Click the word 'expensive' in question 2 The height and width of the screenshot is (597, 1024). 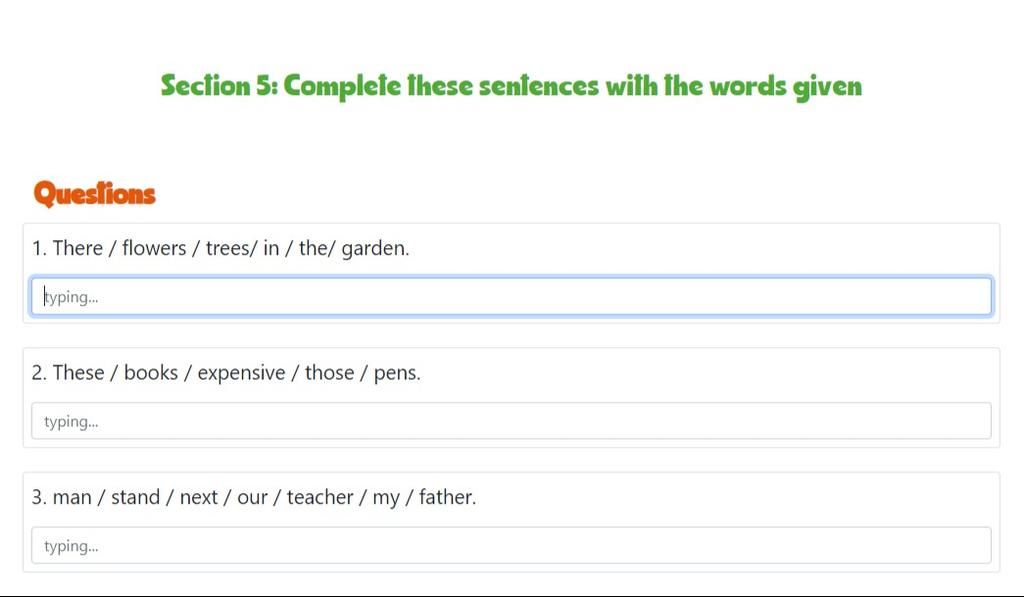[242, 374]
